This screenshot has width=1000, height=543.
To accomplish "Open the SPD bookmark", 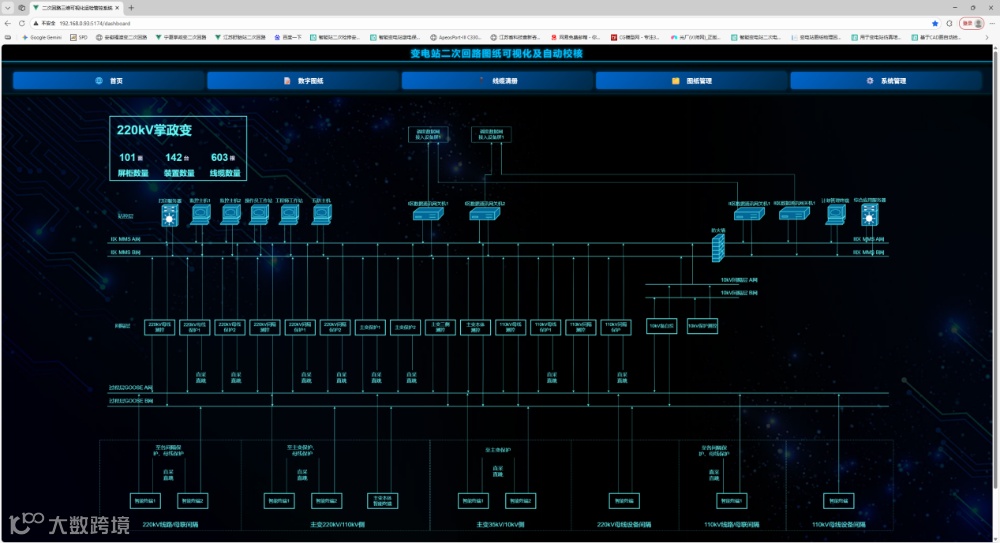I will pyautogui.click(x=79, y=38).
